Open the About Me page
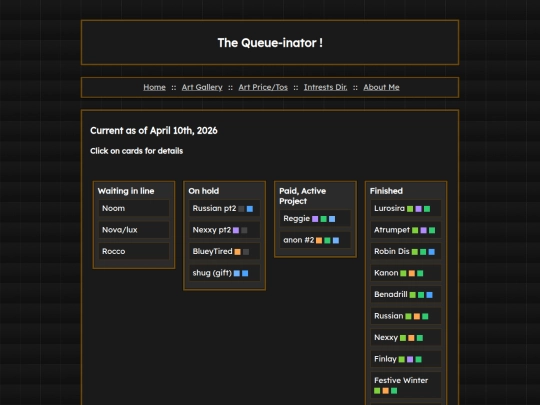Image resolution: width=540 pixels, height=405 pixels. [x=381, y=87]
